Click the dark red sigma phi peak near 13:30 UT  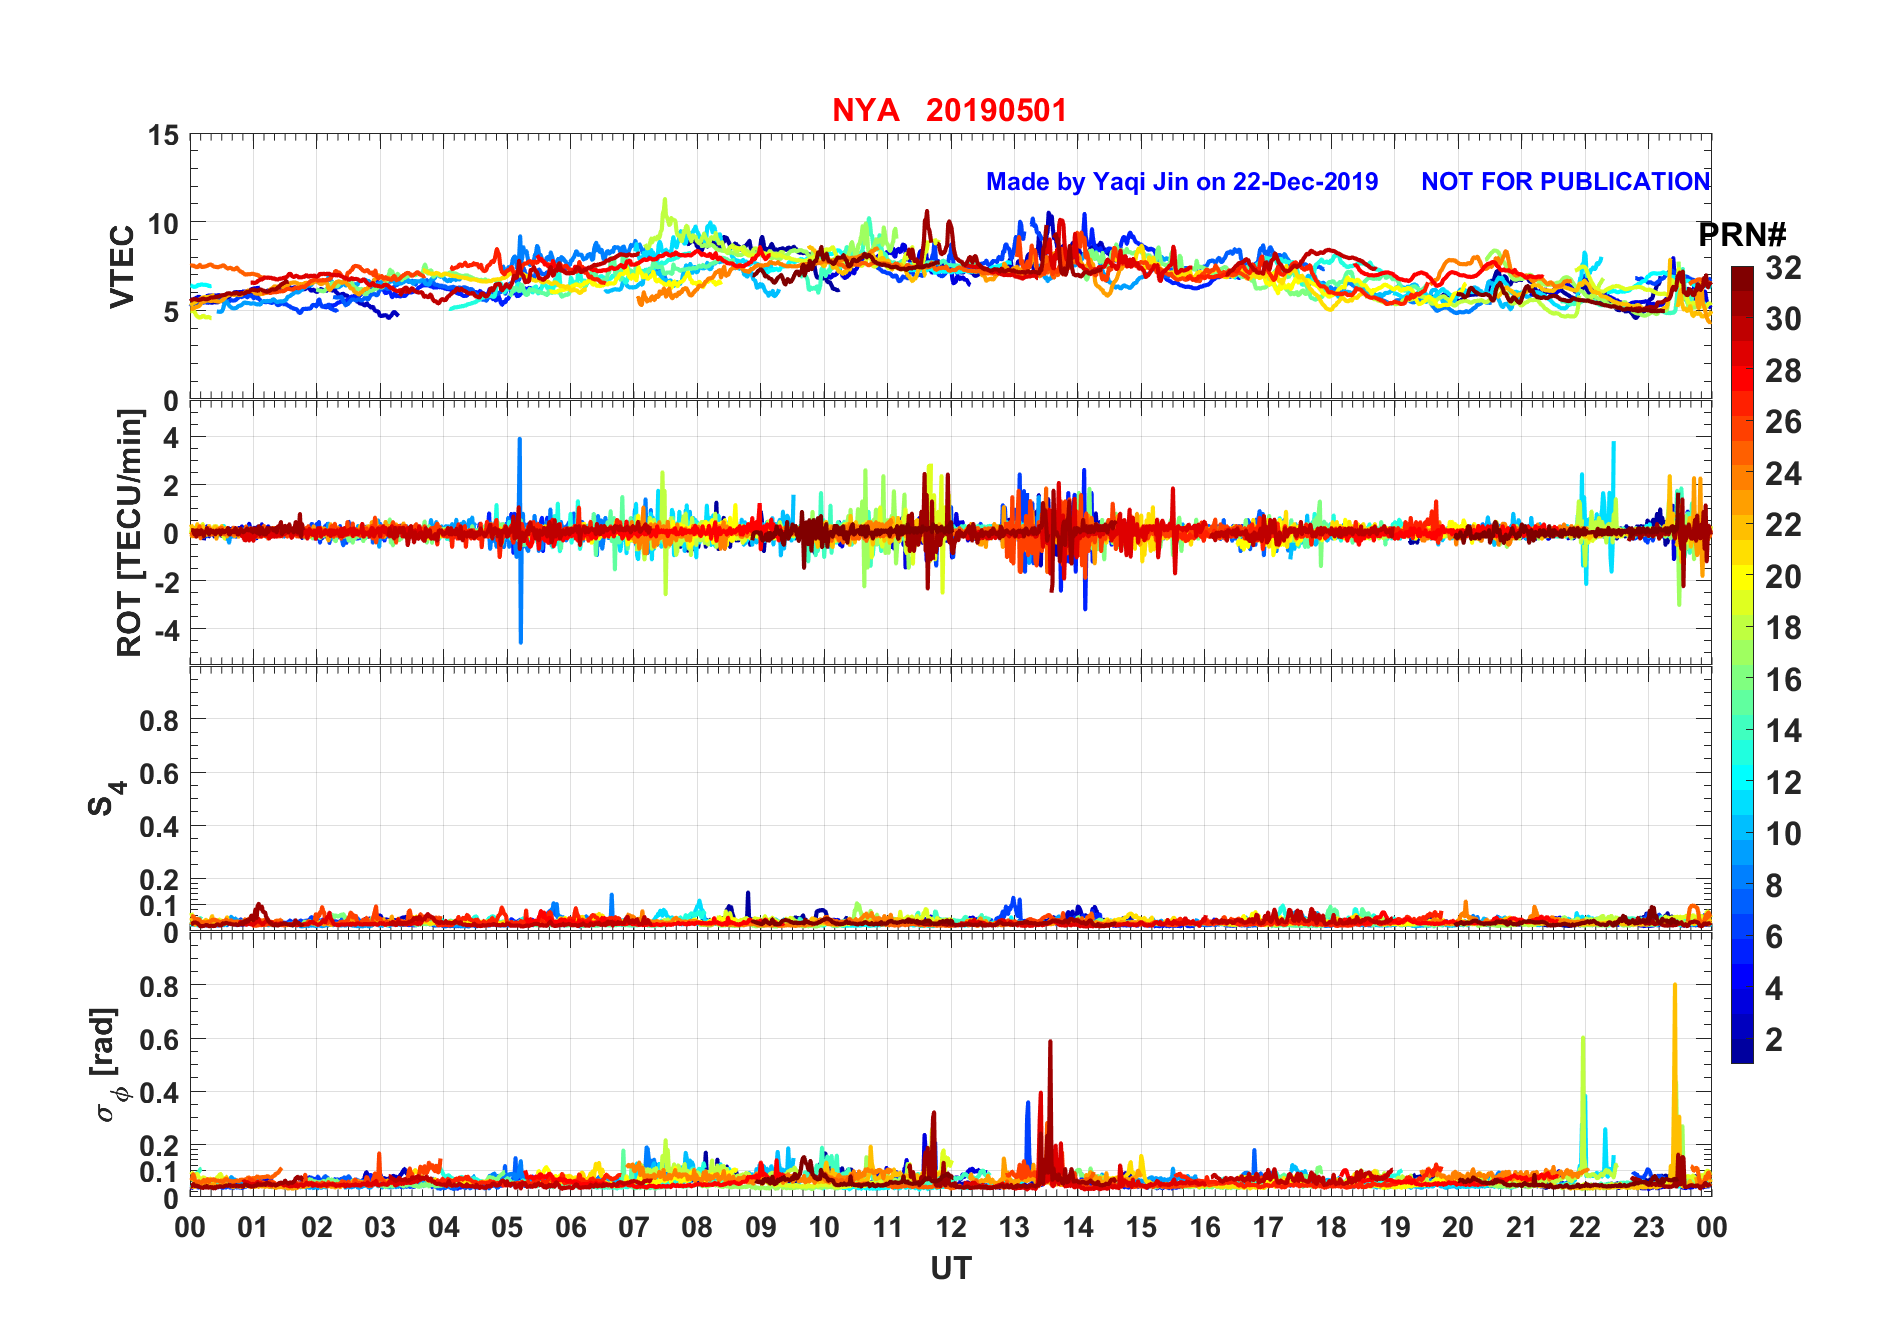[1050, 1110]
